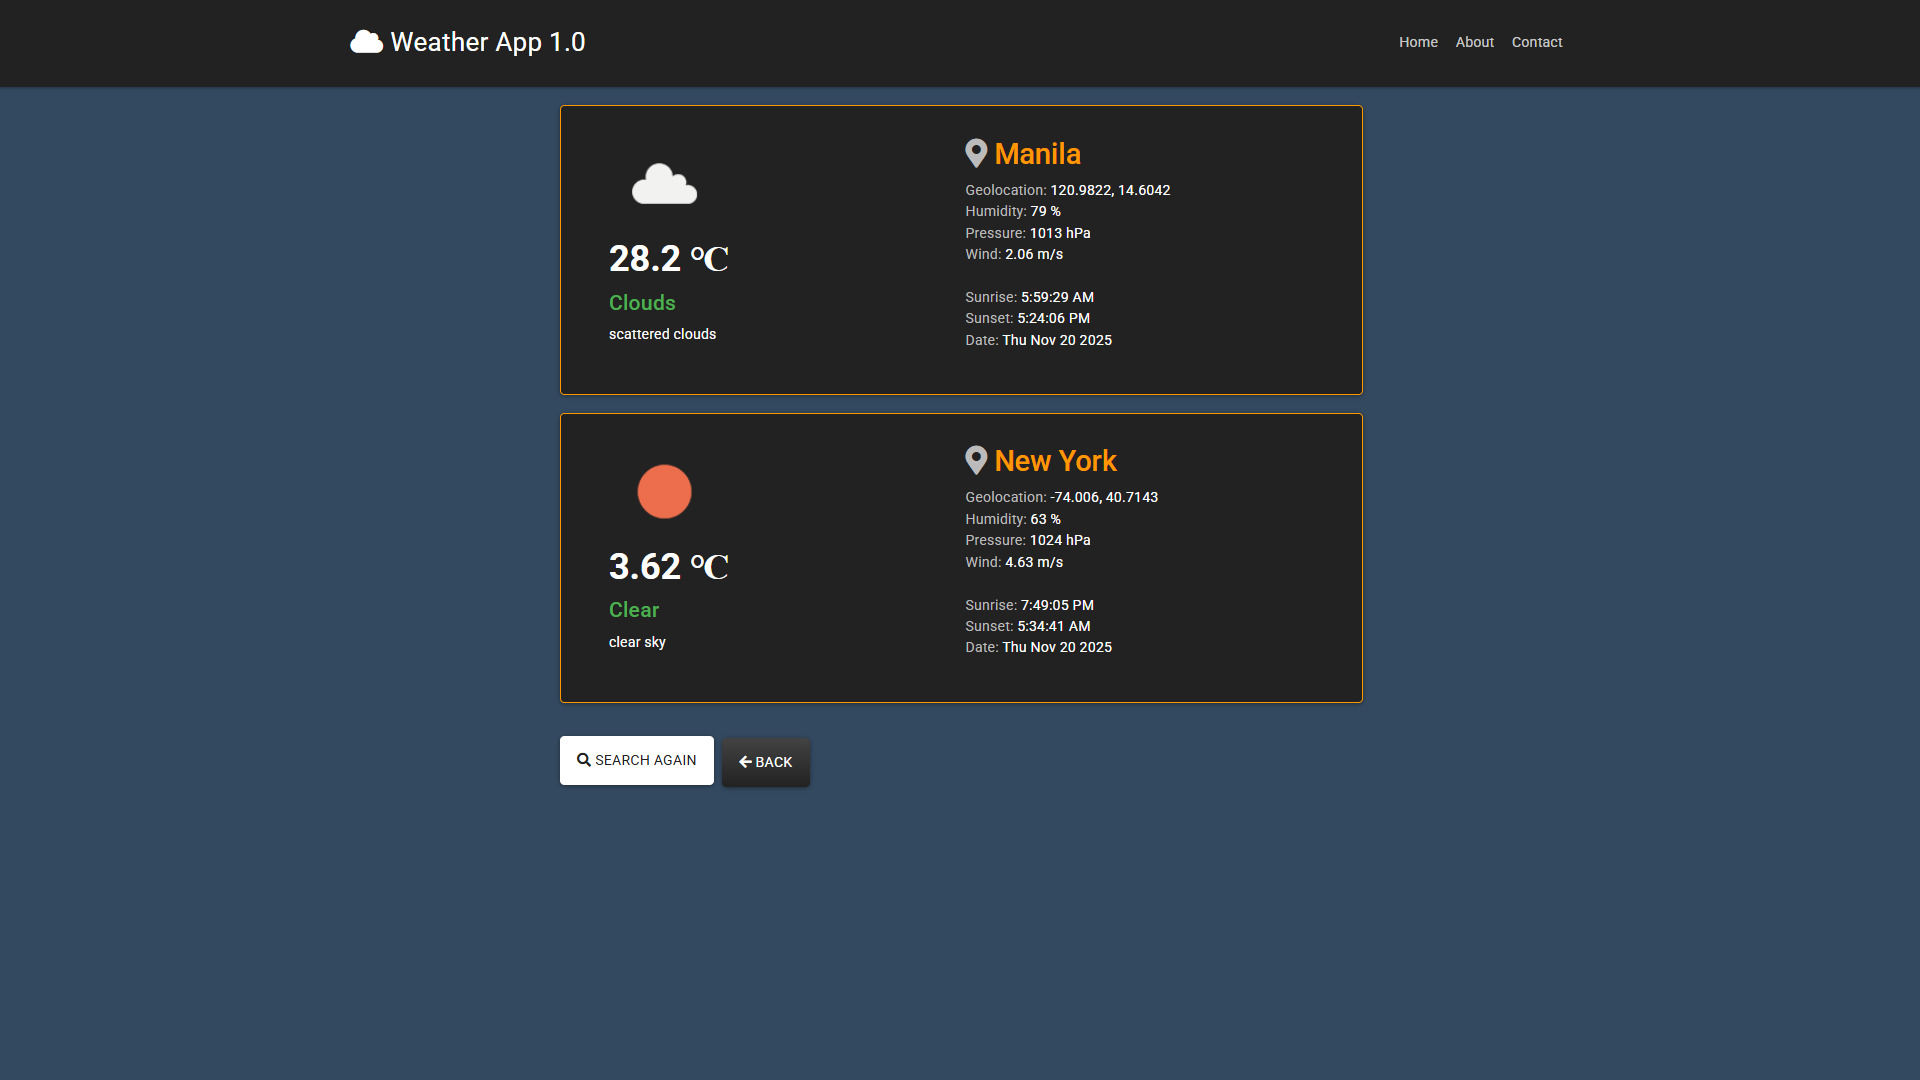Viewport: 1920px width, 1080px height.
Task: Click the New York city heading
Action: click(x=1055, y=461)
